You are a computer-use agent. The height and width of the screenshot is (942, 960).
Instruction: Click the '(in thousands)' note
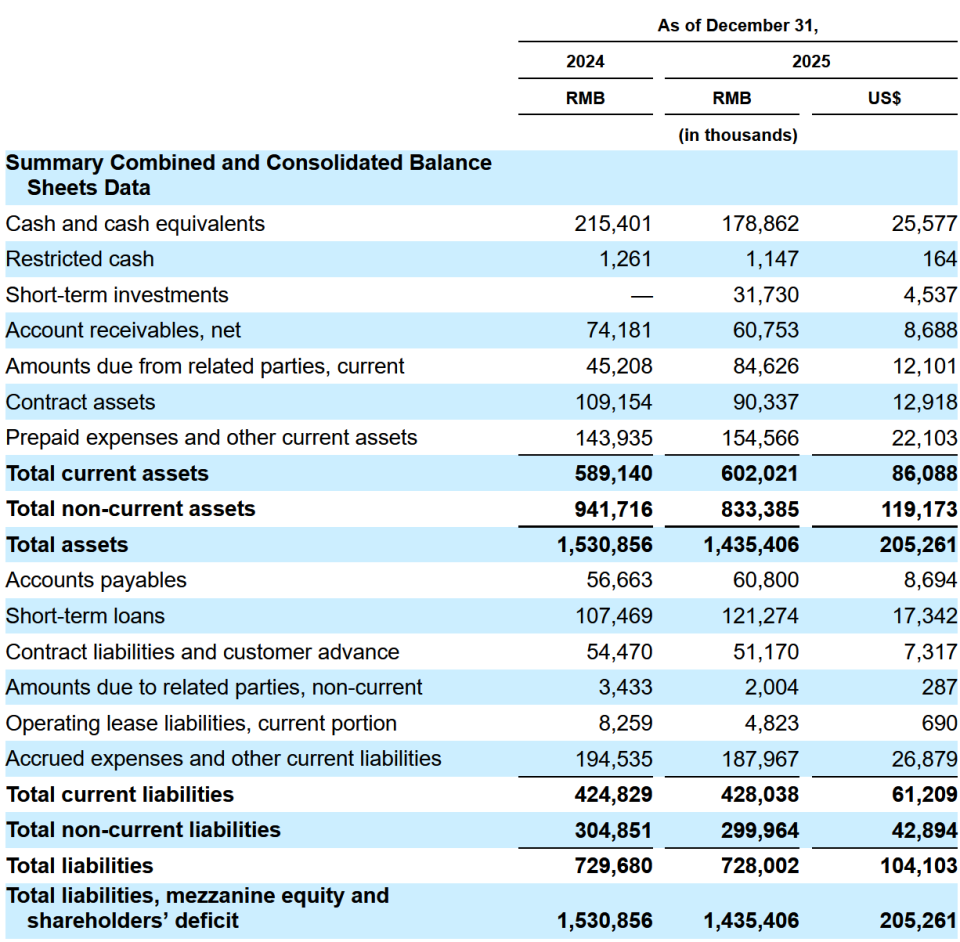(738, 135)
